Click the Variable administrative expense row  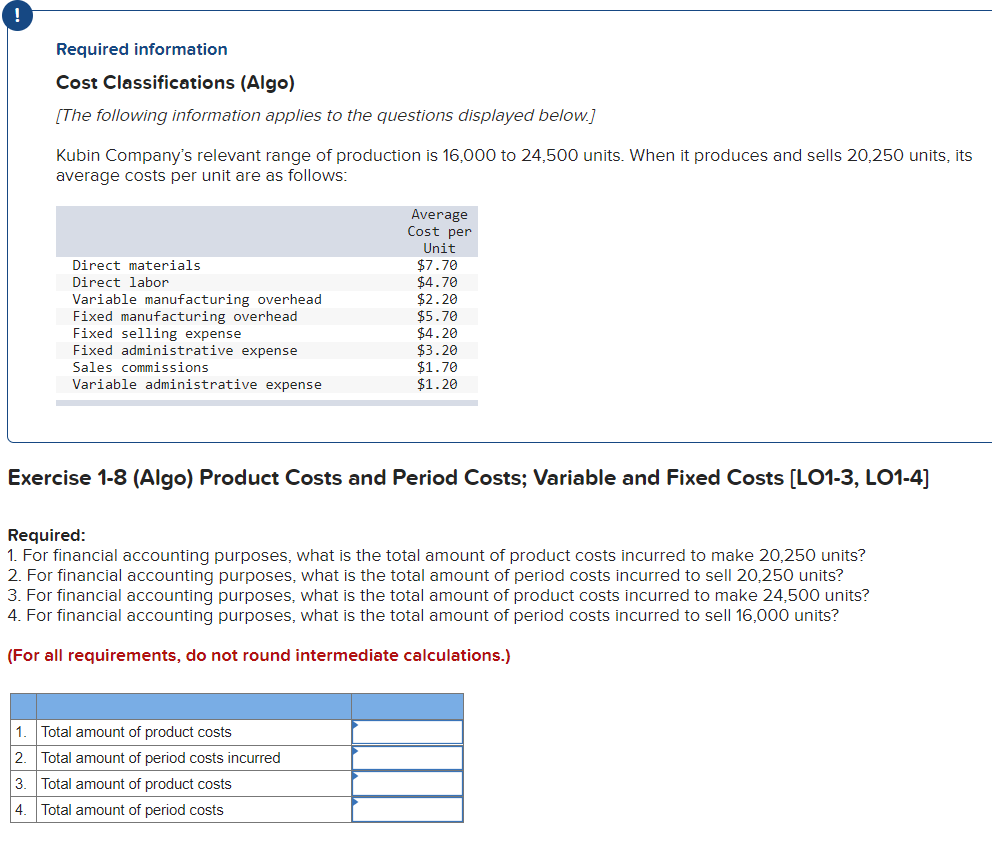tap(197, 384)
